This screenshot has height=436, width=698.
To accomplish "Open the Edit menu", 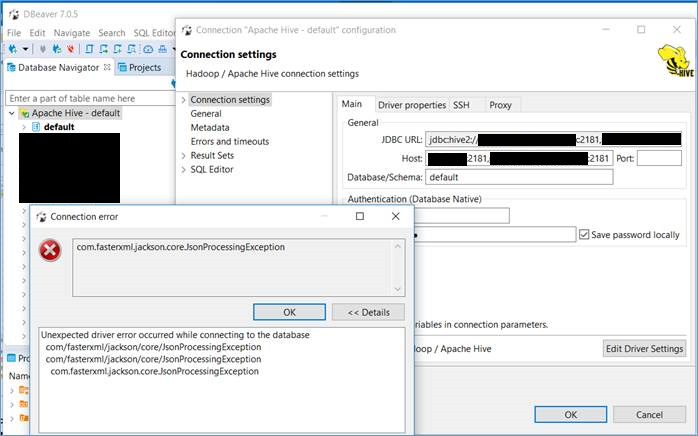I will tap(37, 33).
